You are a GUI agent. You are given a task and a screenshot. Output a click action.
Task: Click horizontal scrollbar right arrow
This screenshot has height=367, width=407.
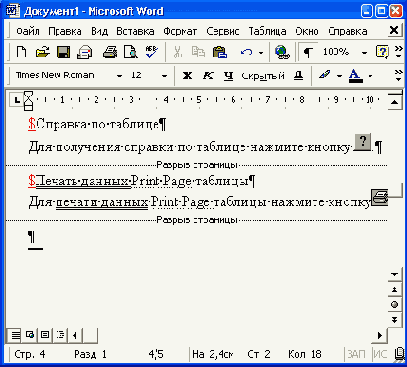pyautogui.click(x=379, y=335)
